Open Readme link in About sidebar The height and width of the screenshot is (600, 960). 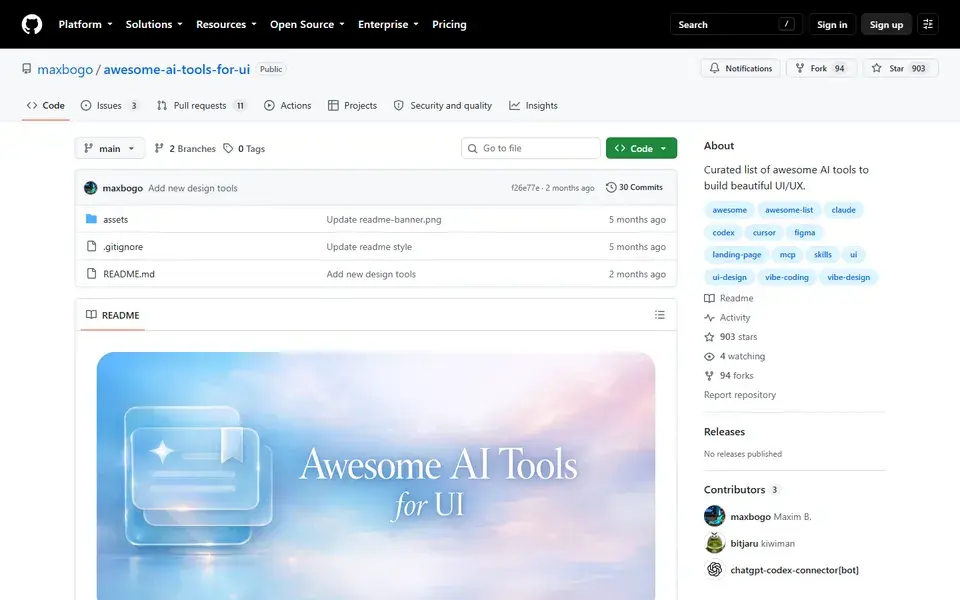729,298
